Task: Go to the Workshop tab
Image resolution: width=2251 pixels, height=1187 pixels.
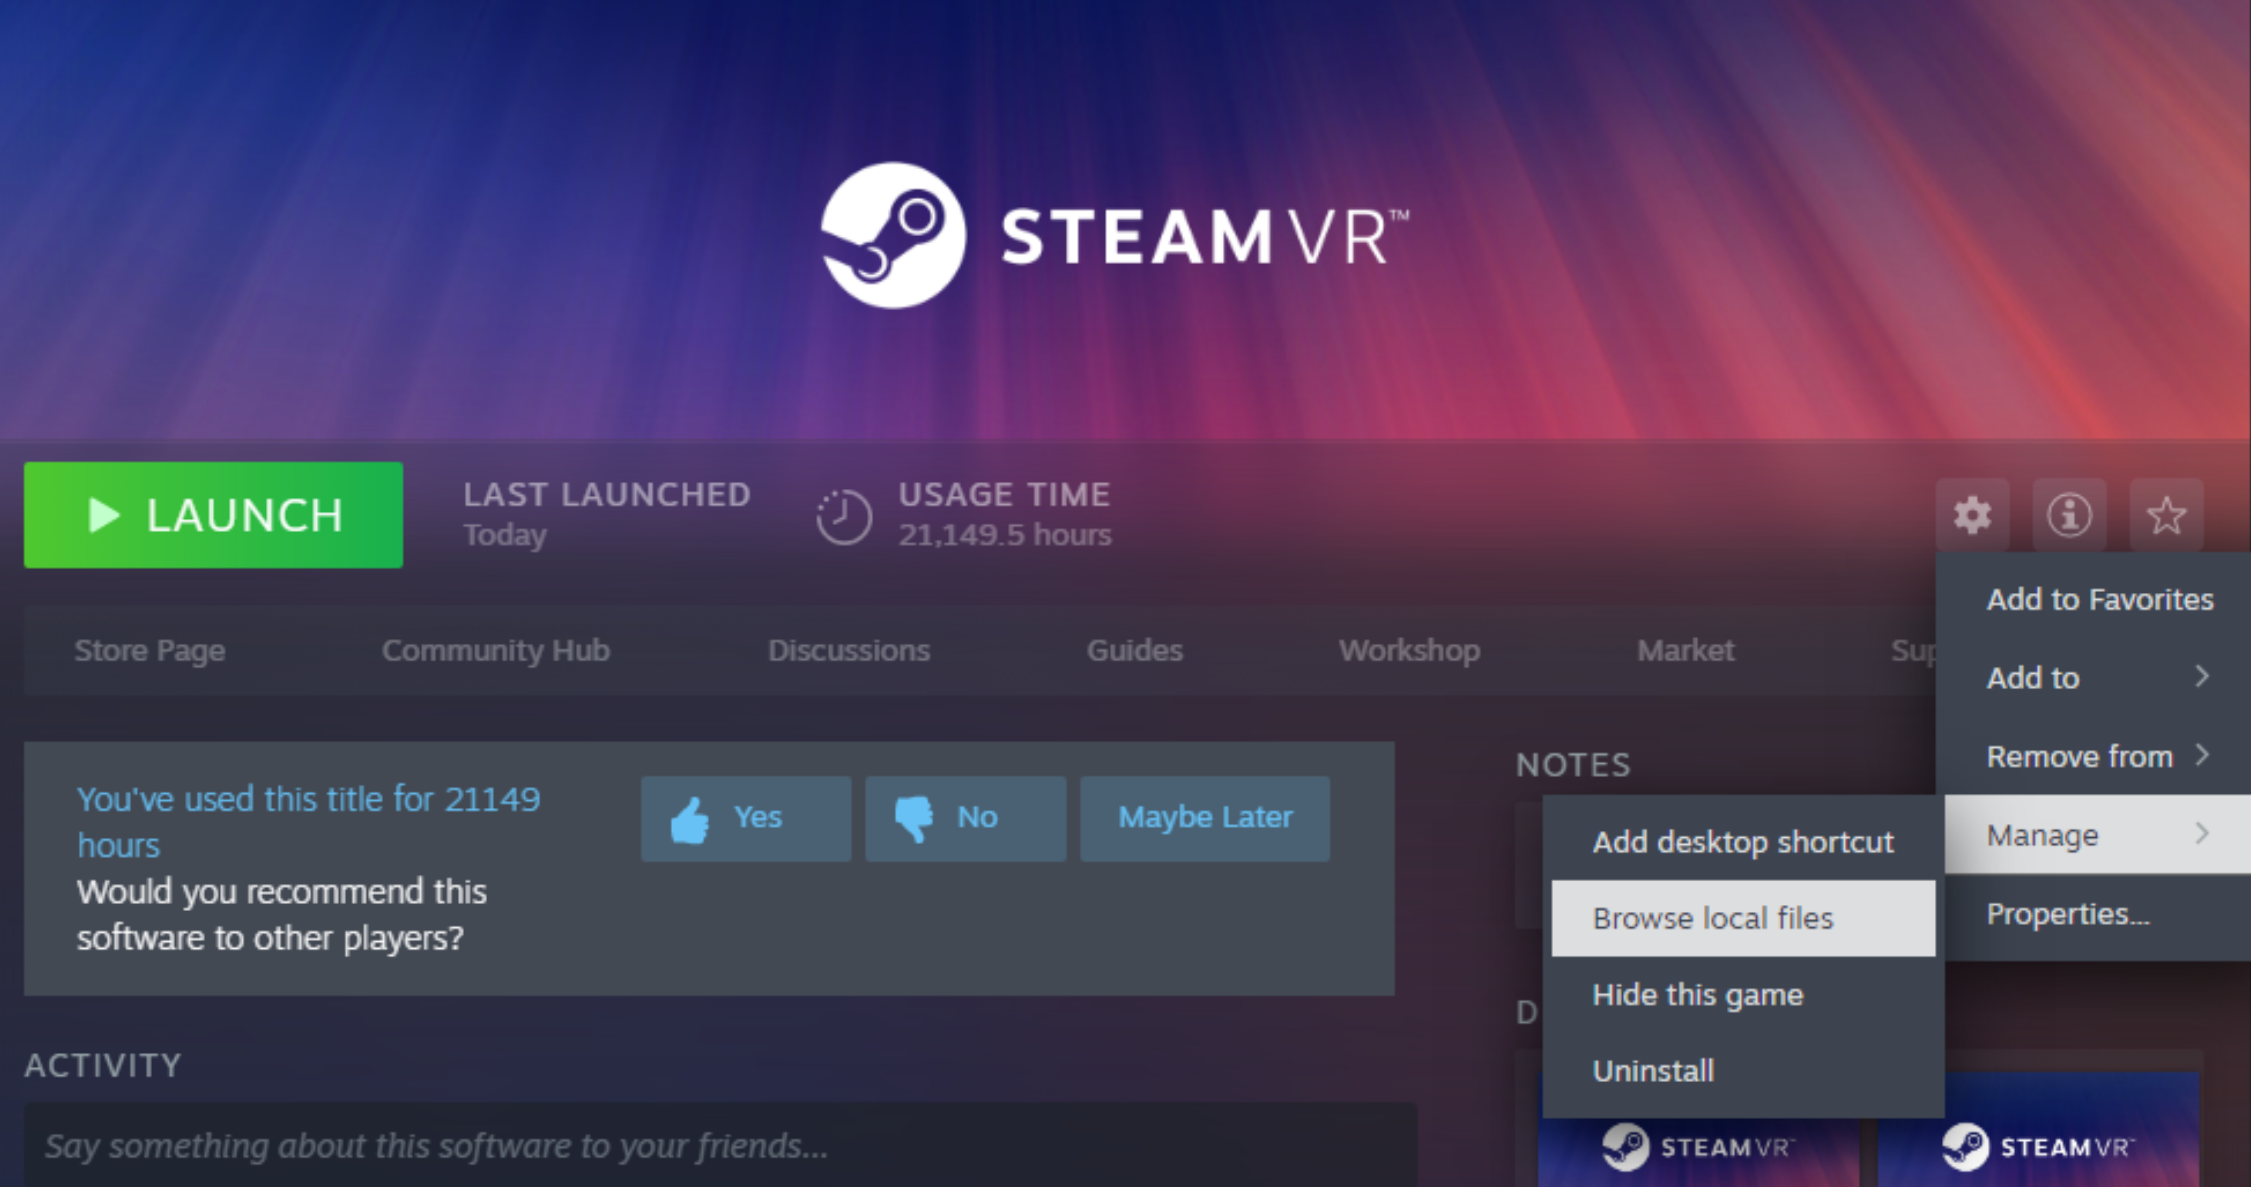Action: [1409, 651]
